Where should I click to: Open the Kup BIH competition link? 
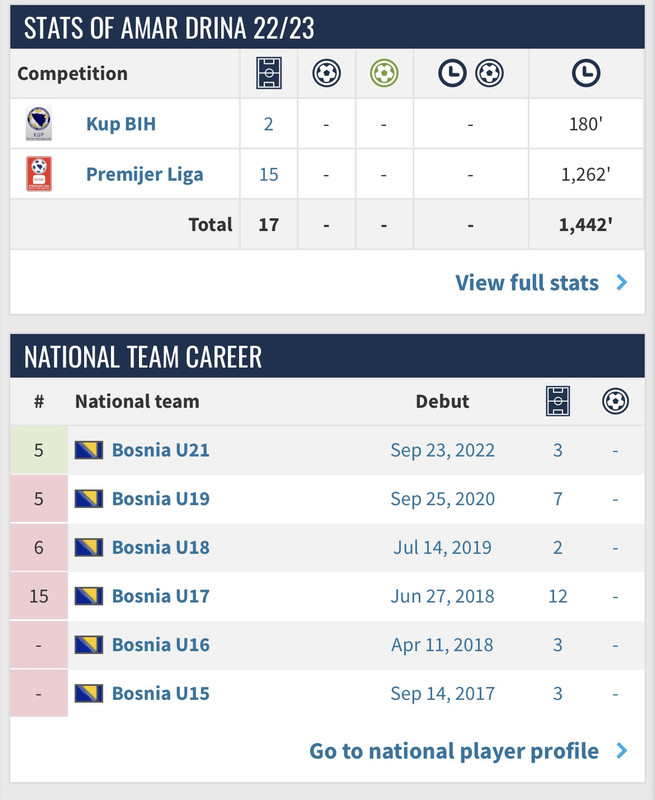tap(121, 124)
